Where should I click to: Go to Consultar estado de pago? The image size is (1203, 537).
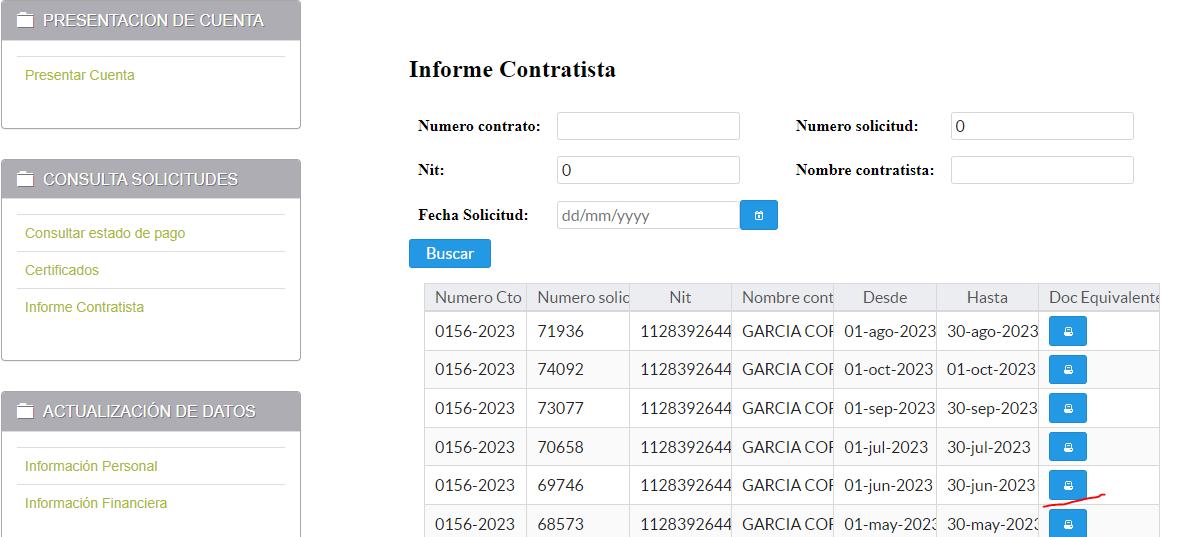pyautogui.click(x=105, y=233)
